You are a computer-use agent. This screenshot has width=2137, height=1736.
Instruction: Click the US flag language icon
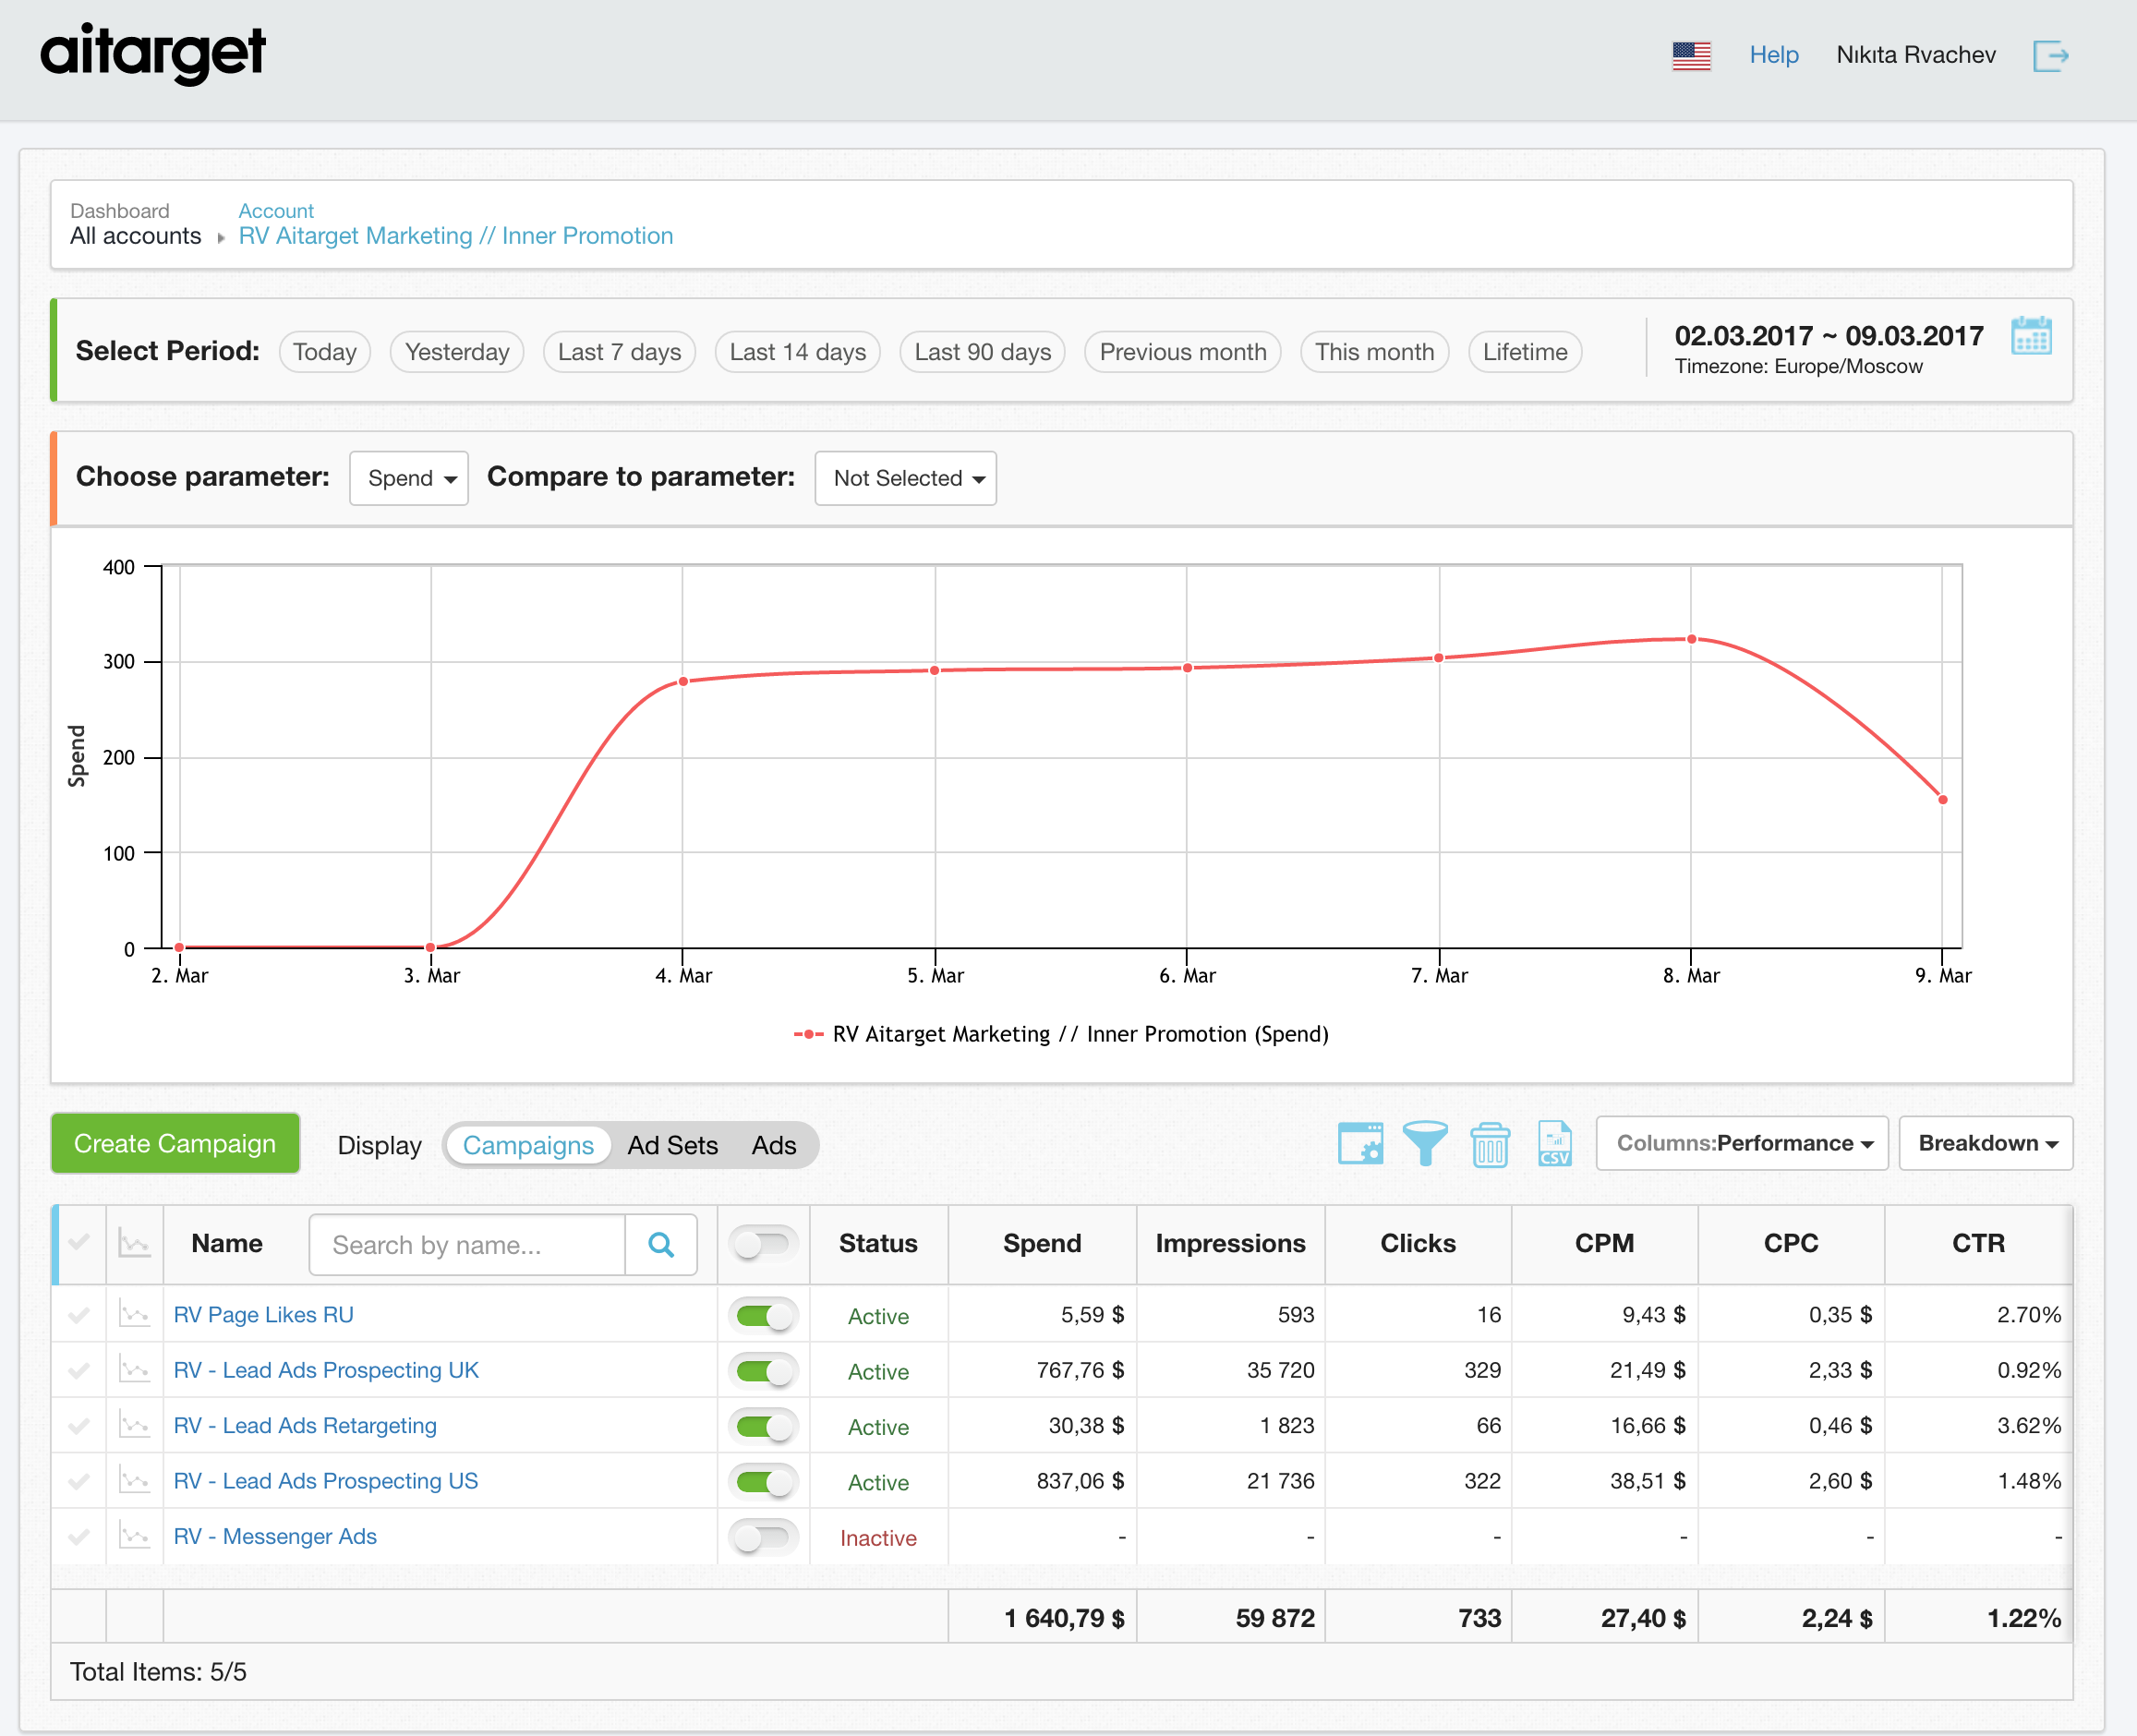[x=1691, y=55]
